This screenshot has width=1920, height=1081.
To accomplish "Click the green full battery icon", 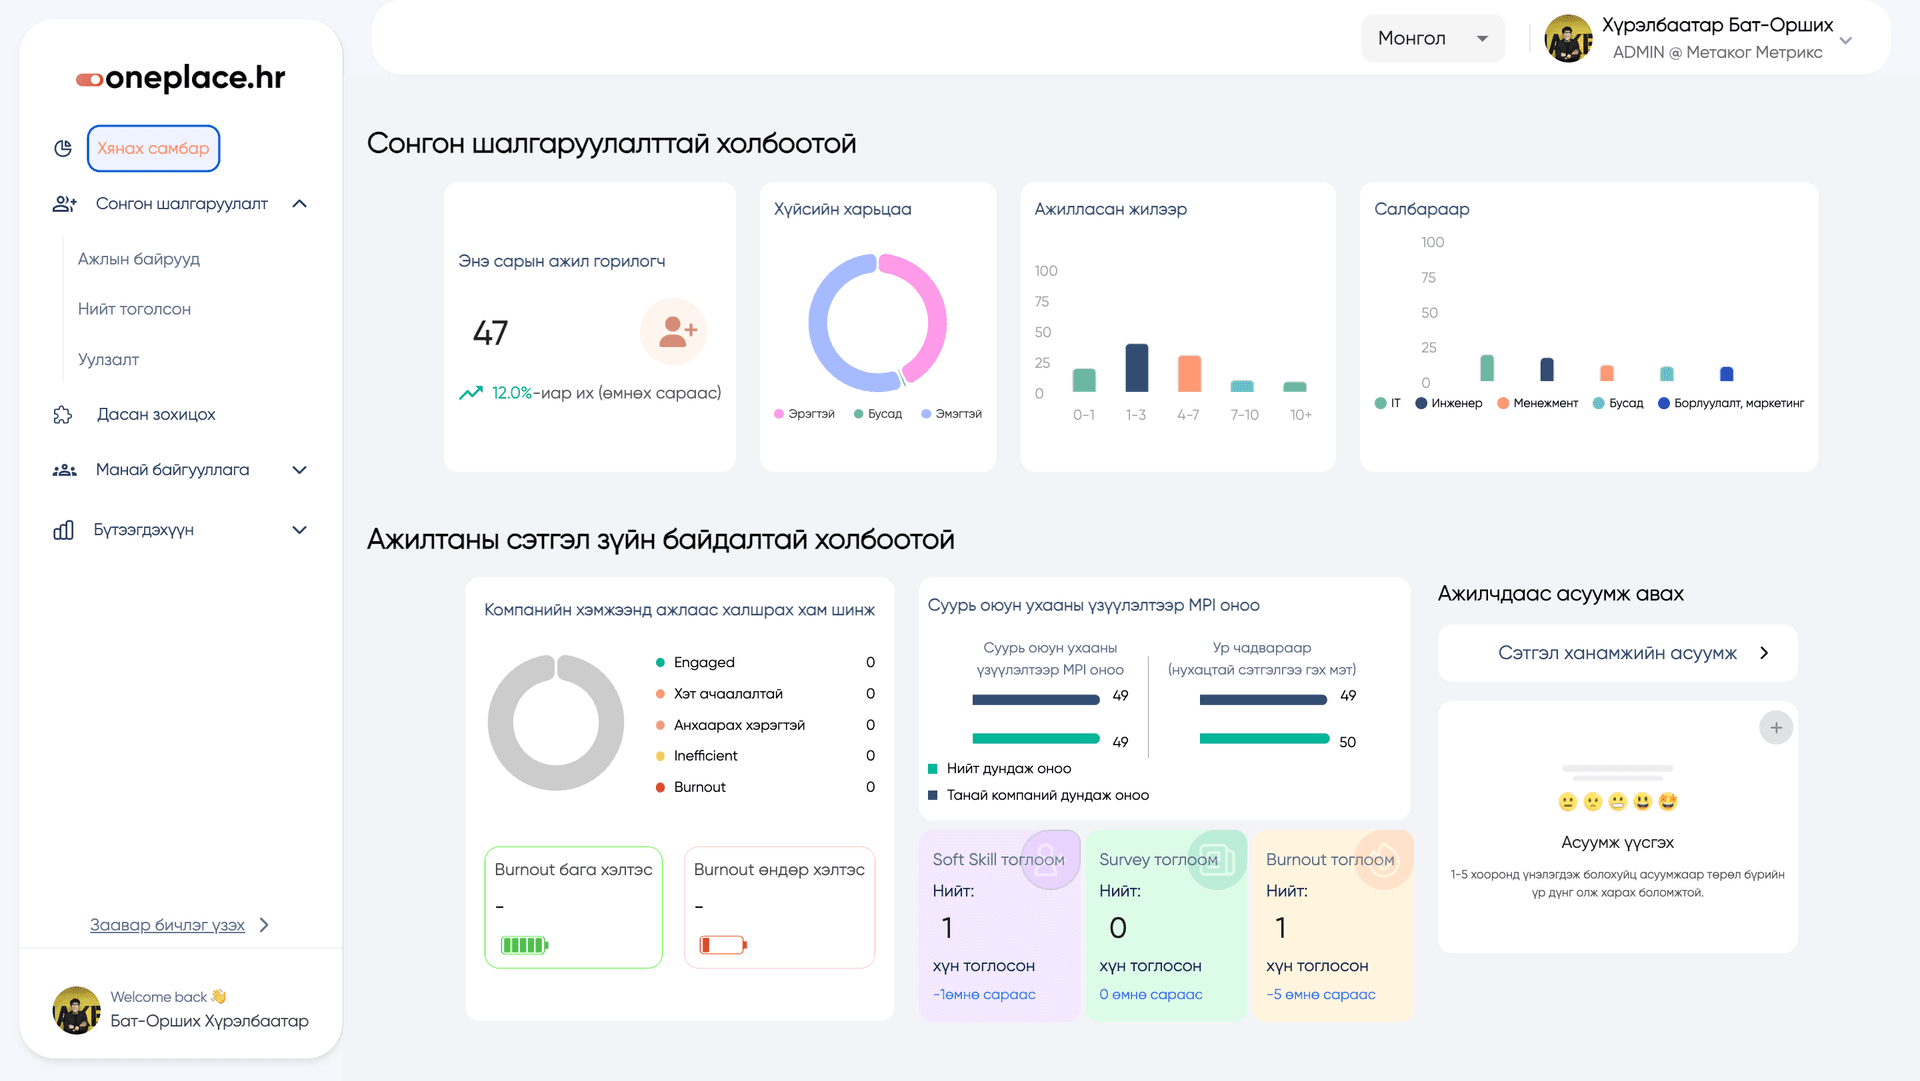I will pos(524,945).
